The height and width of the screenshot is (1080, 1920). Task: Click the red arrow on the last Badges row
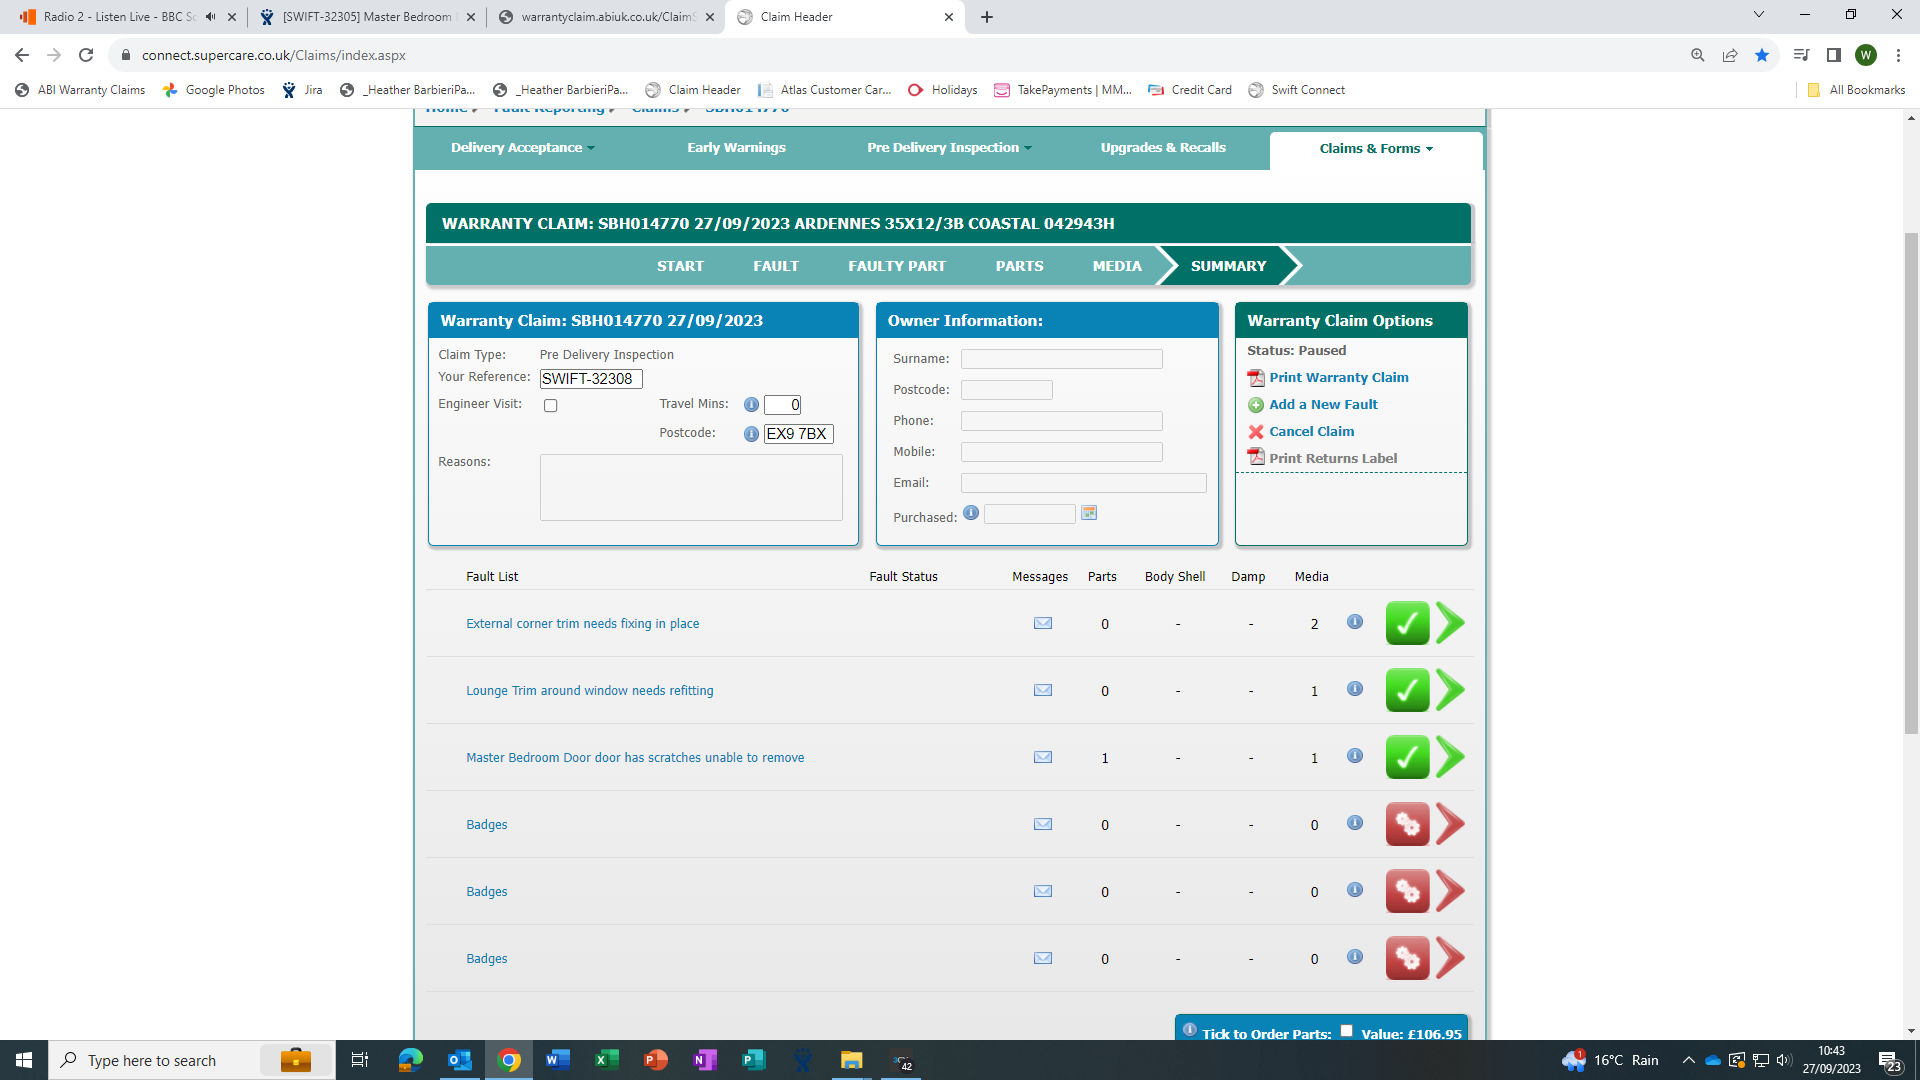click(1450, 958)
